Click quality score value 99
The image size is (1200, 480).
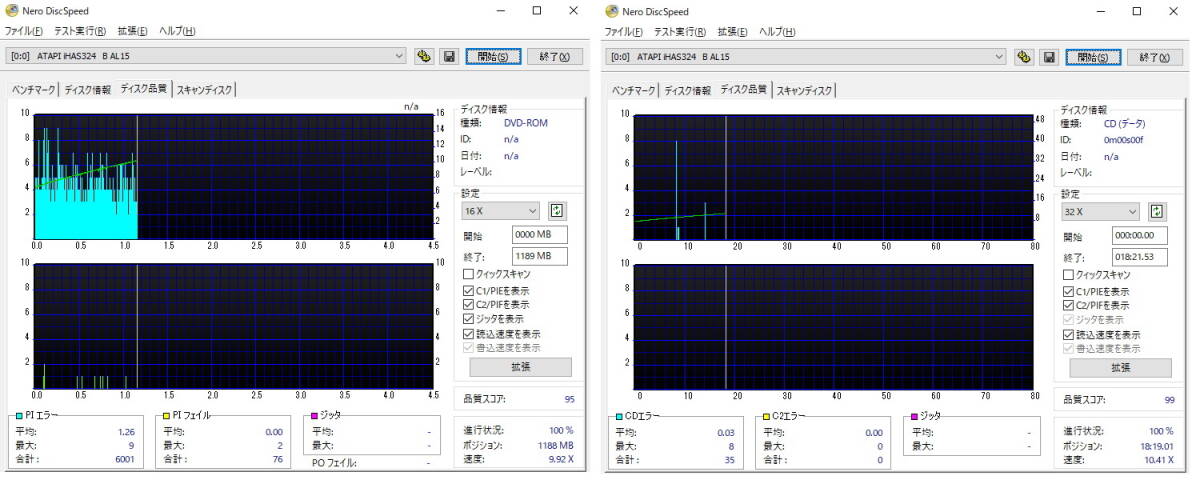pos(1169,400)
